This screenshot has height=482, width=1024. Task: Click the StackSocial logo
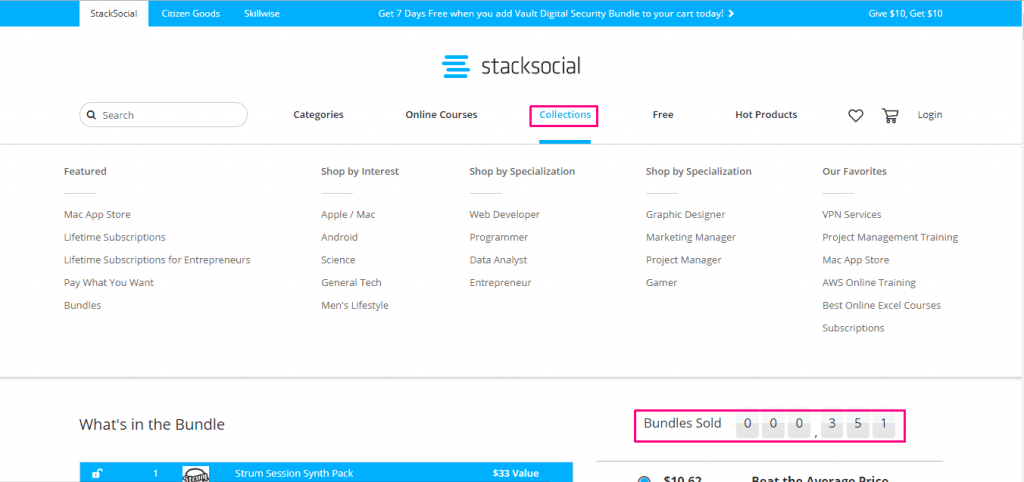pos(511,66)
